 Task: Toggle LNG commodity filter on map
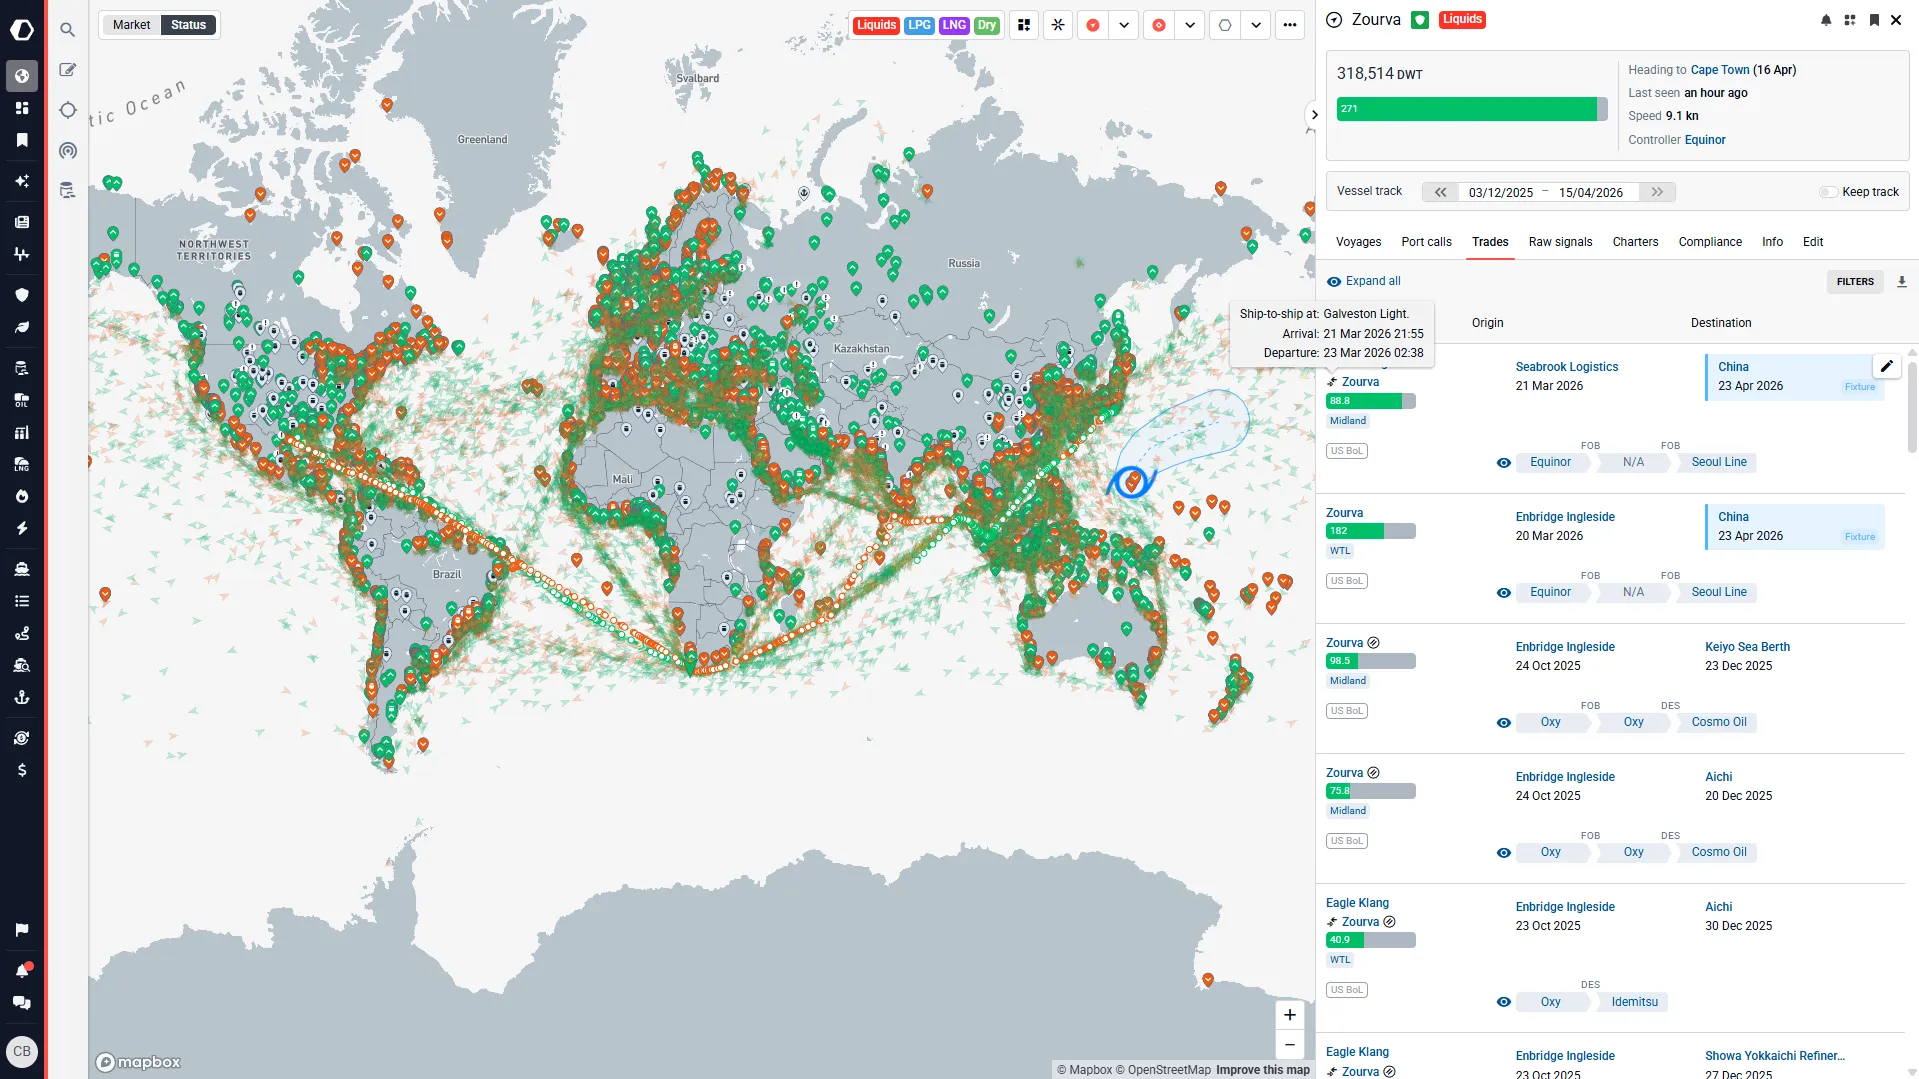point(954,25)
